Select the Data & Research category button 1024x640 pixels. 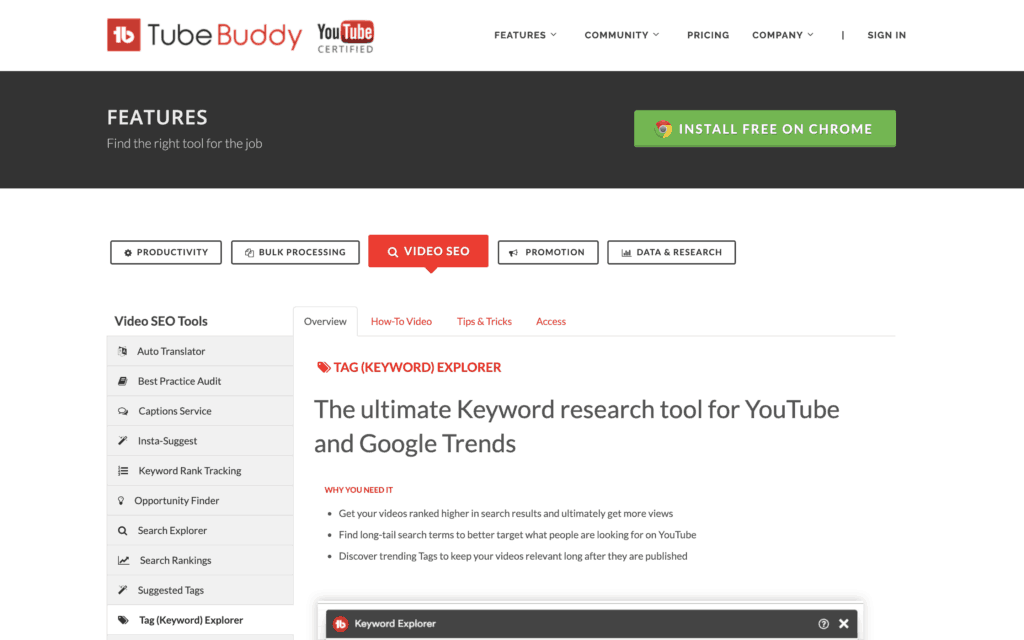click(x=671, y=253)
